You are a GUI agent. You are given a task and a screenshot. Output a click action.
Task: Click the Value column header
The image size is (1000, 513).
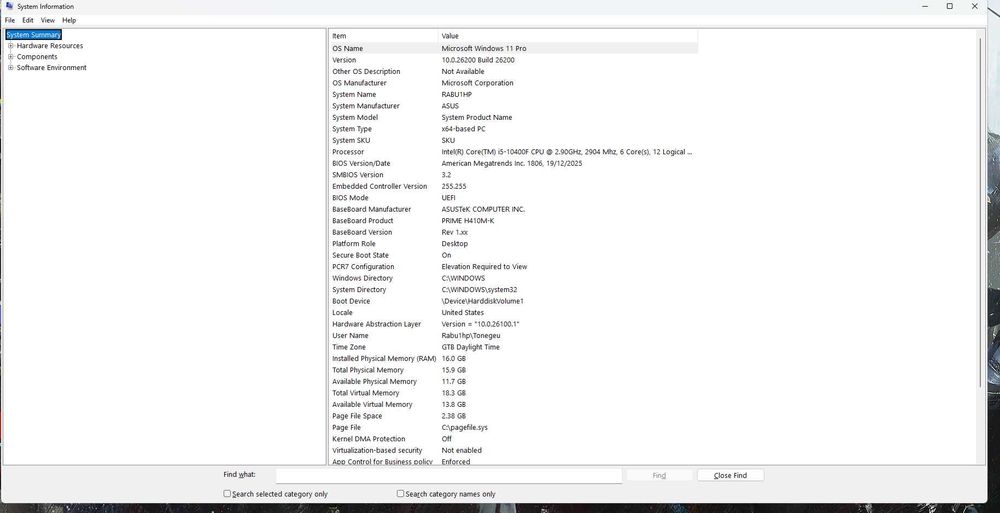(568, 36)
